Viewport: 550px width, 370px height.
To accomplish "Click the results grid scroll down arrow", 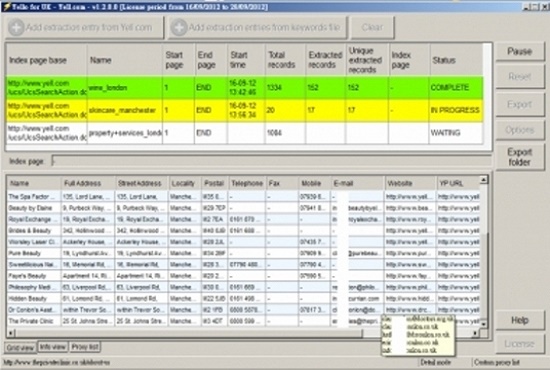I will pos(484,324).
